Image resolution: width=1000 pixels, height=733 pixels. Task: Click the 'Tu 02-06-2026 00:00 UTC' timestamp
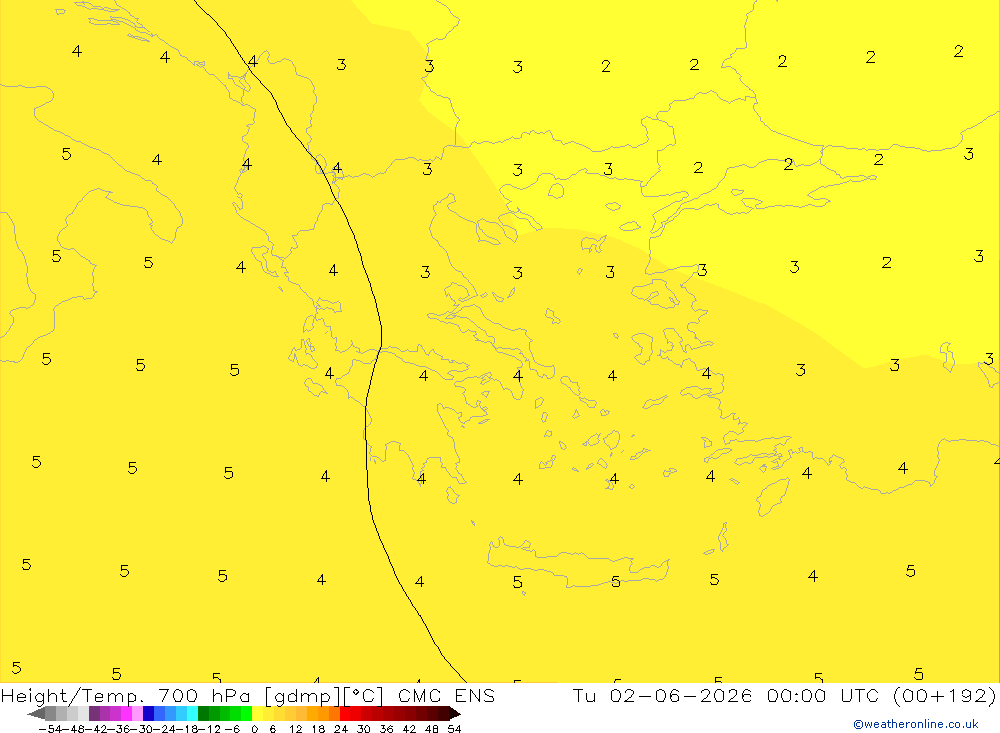(726, 695)
